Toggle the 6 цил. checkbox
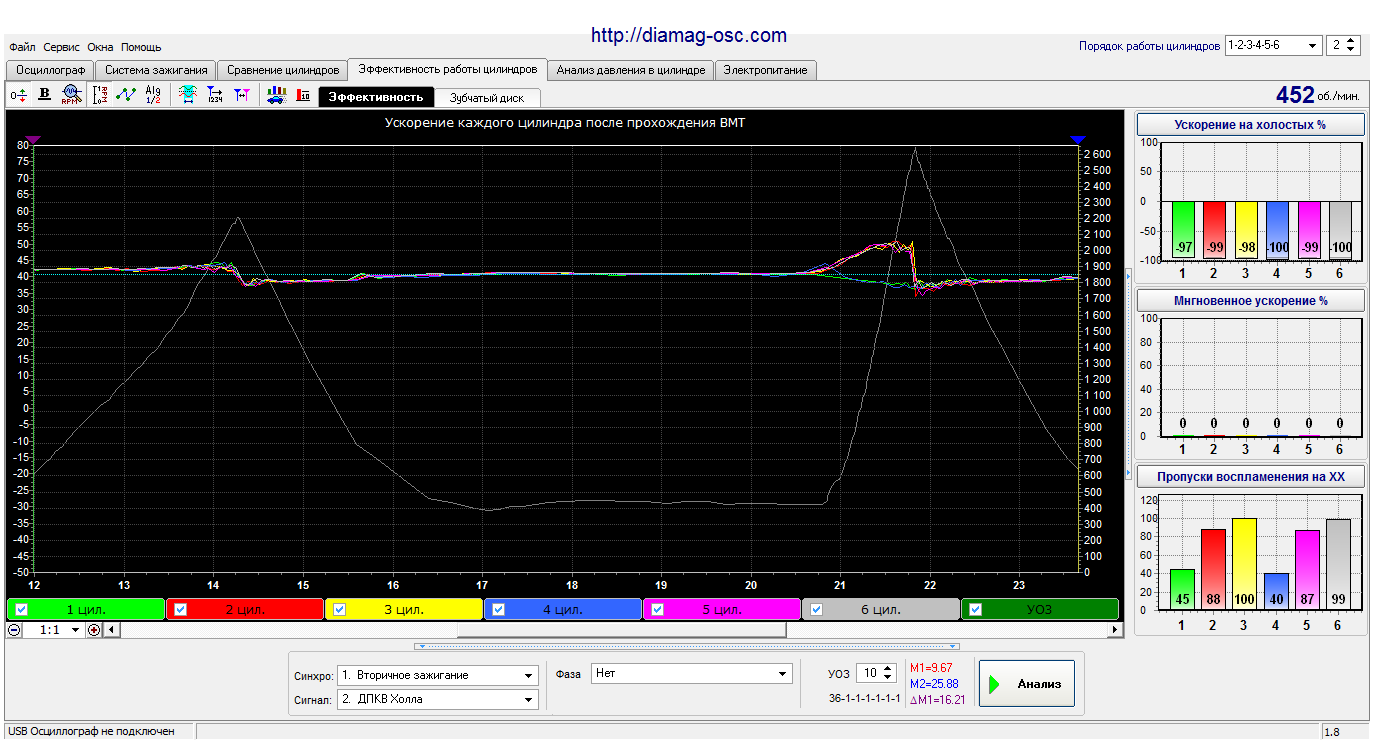Screen dimensions: 1382x744 point(816,609)
